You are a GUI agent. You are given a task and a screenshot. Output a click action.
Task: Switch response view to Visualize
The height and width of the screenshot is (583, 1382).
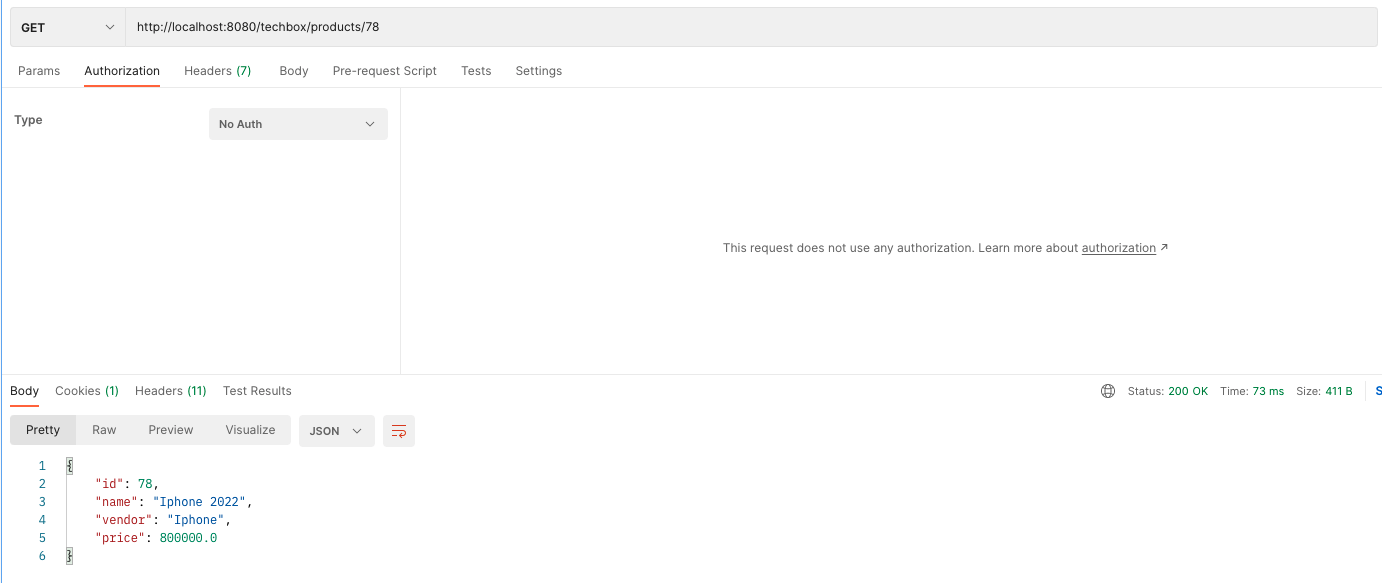[x=249, y=429]
